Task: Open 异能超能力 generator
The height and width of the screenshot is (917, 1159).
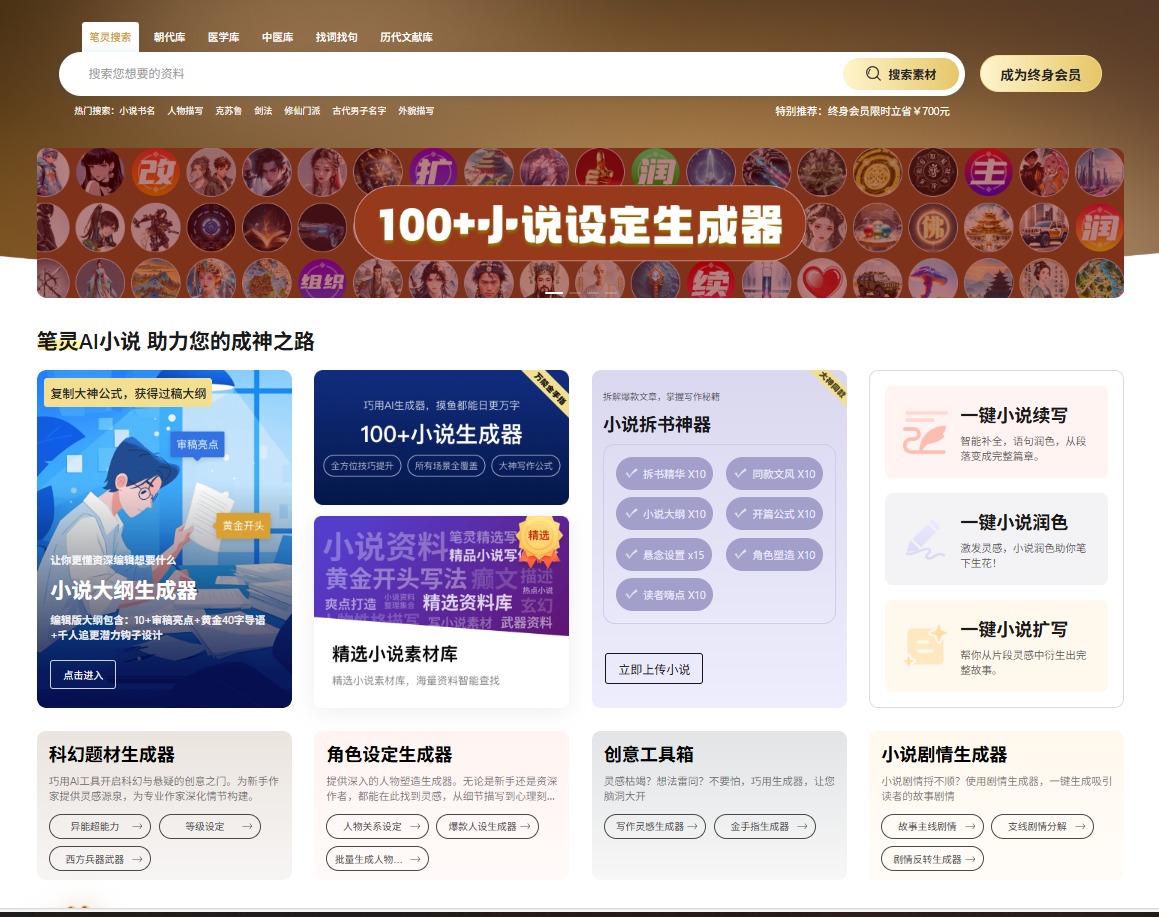Action: click(100, 826)
